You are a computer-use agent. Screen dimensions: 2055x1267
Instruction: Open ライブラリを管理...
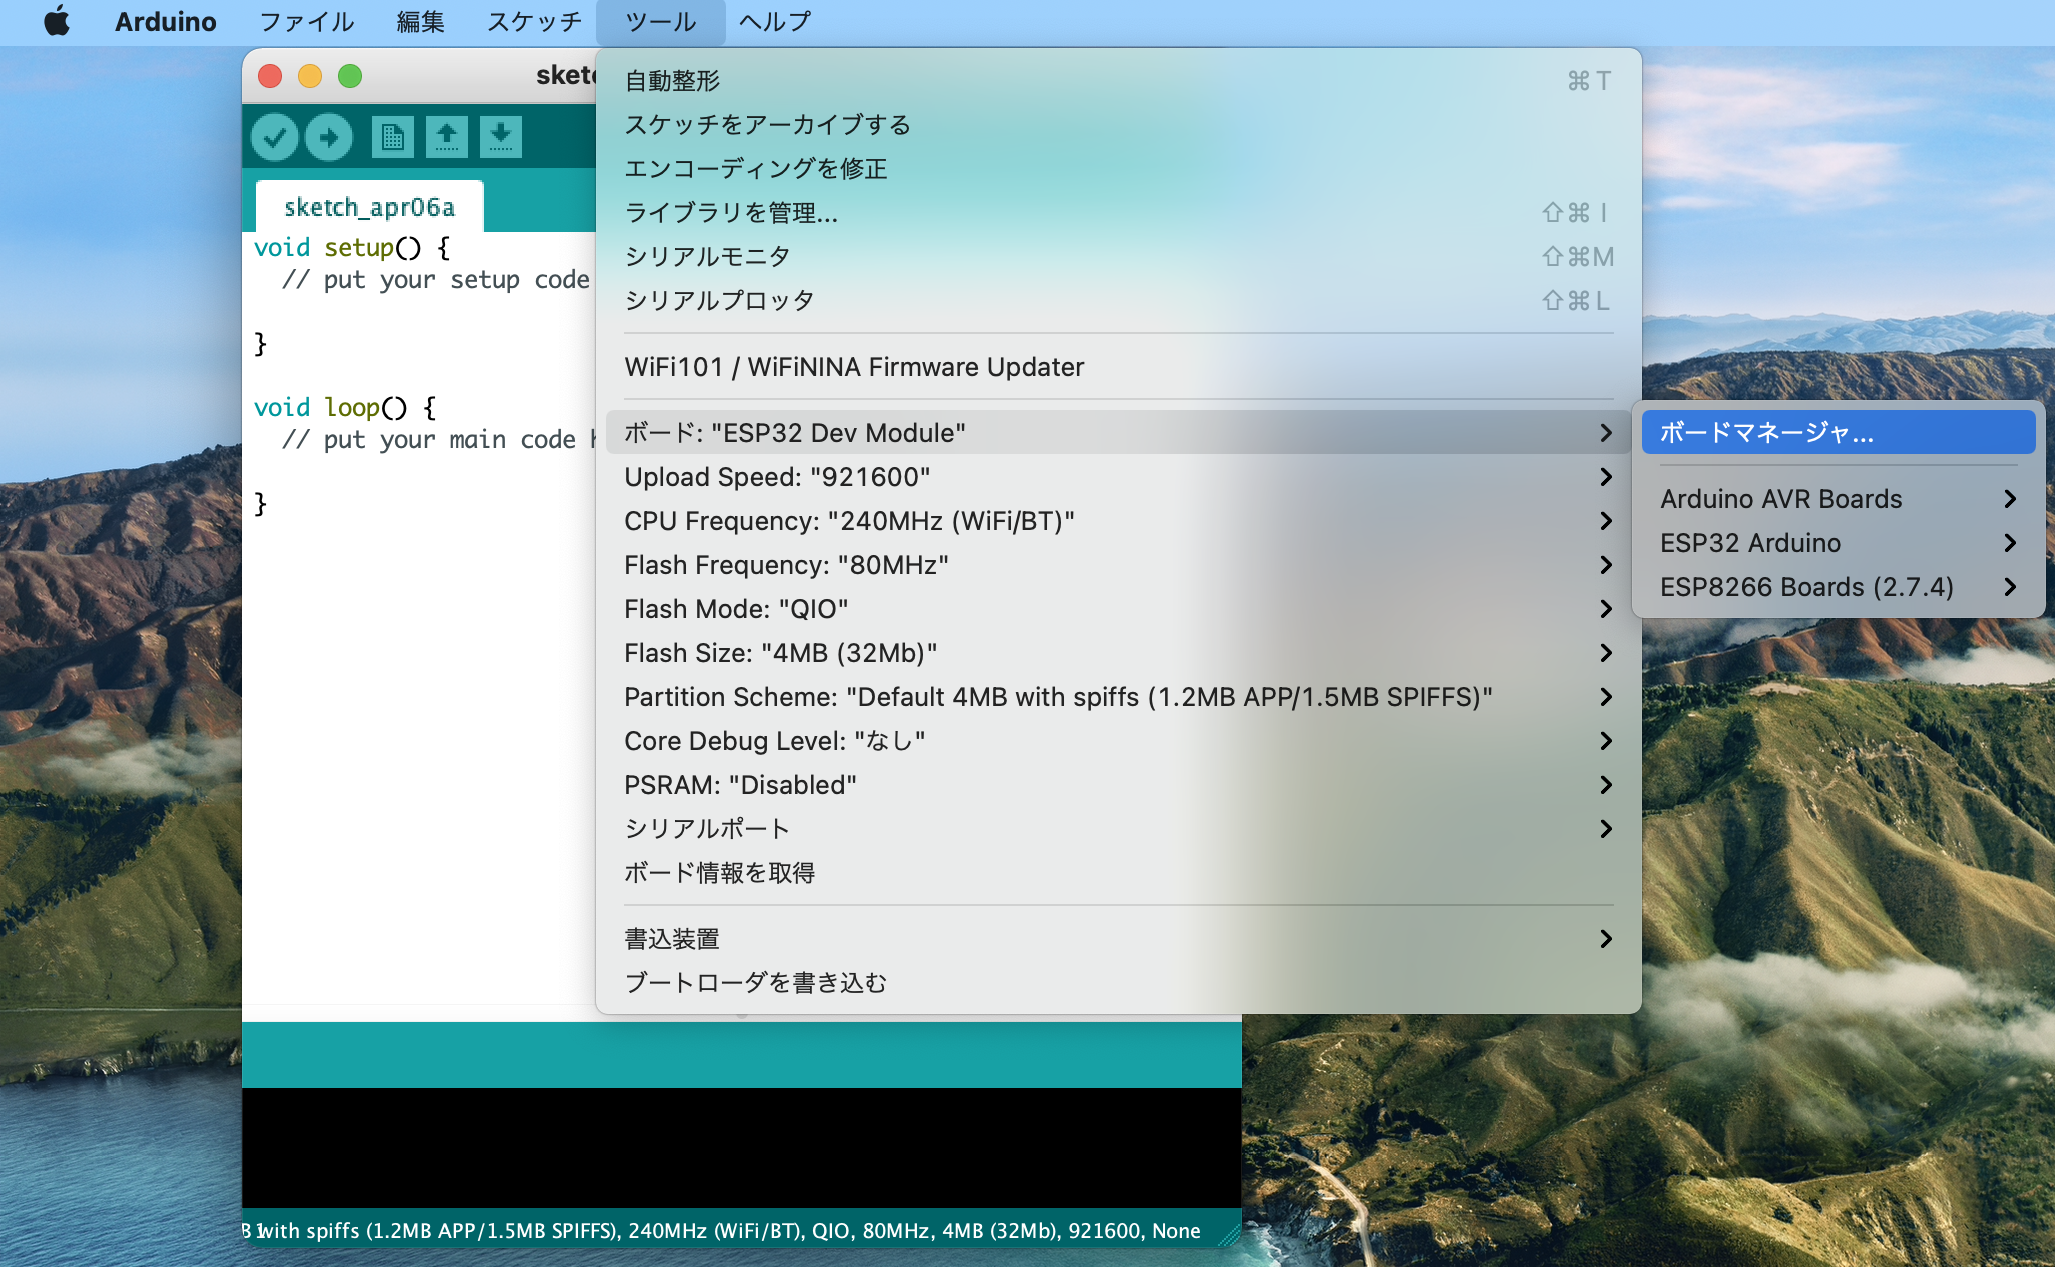[x=1118, y=212]
